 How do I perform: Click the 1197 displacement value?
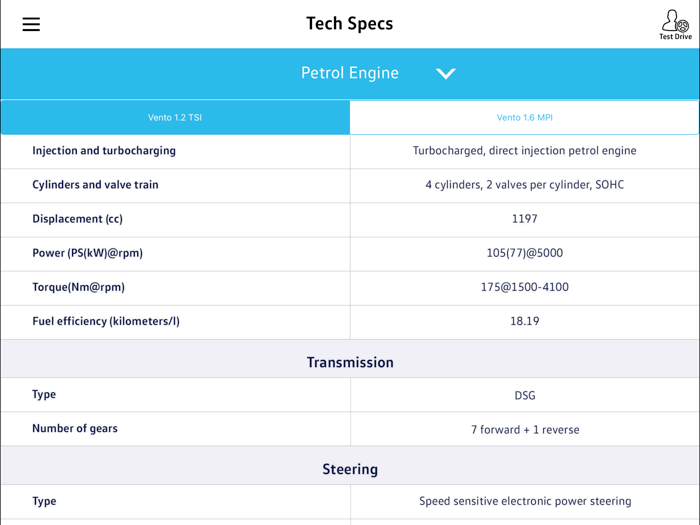525,219
